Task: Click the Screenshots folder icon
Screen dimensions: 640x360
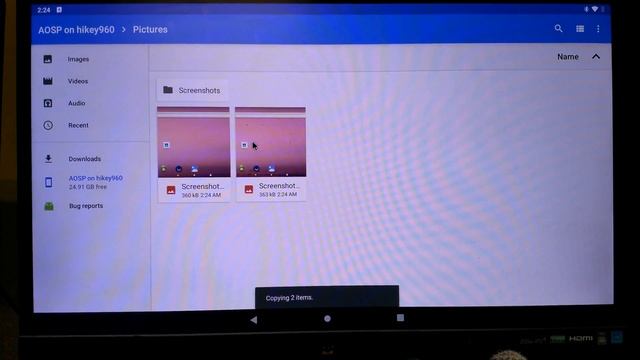Action: (168, 90)
